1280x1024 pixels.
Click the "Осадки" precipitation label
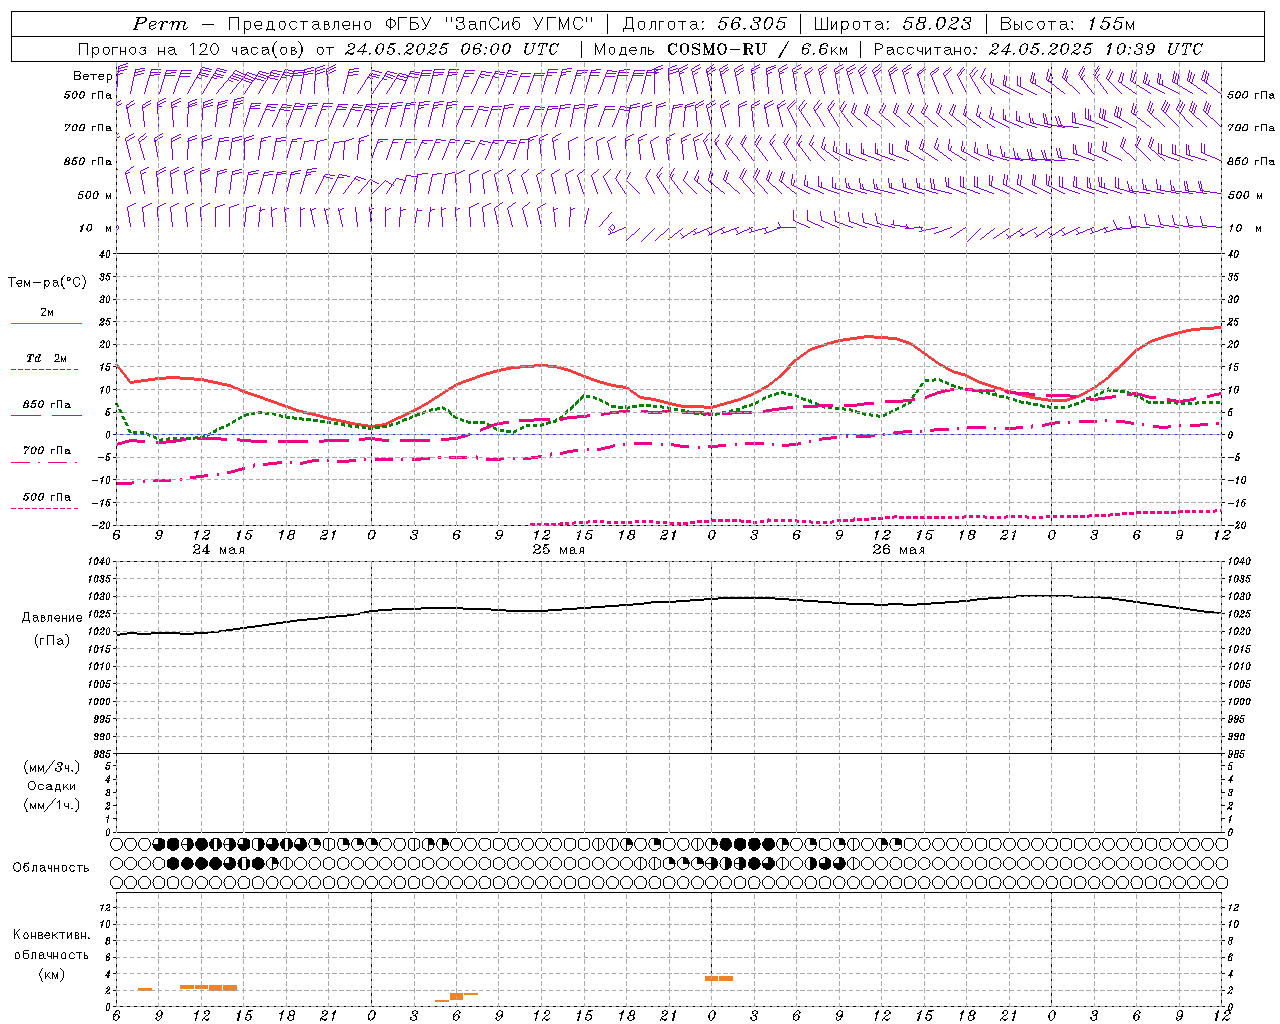point(52,786)
